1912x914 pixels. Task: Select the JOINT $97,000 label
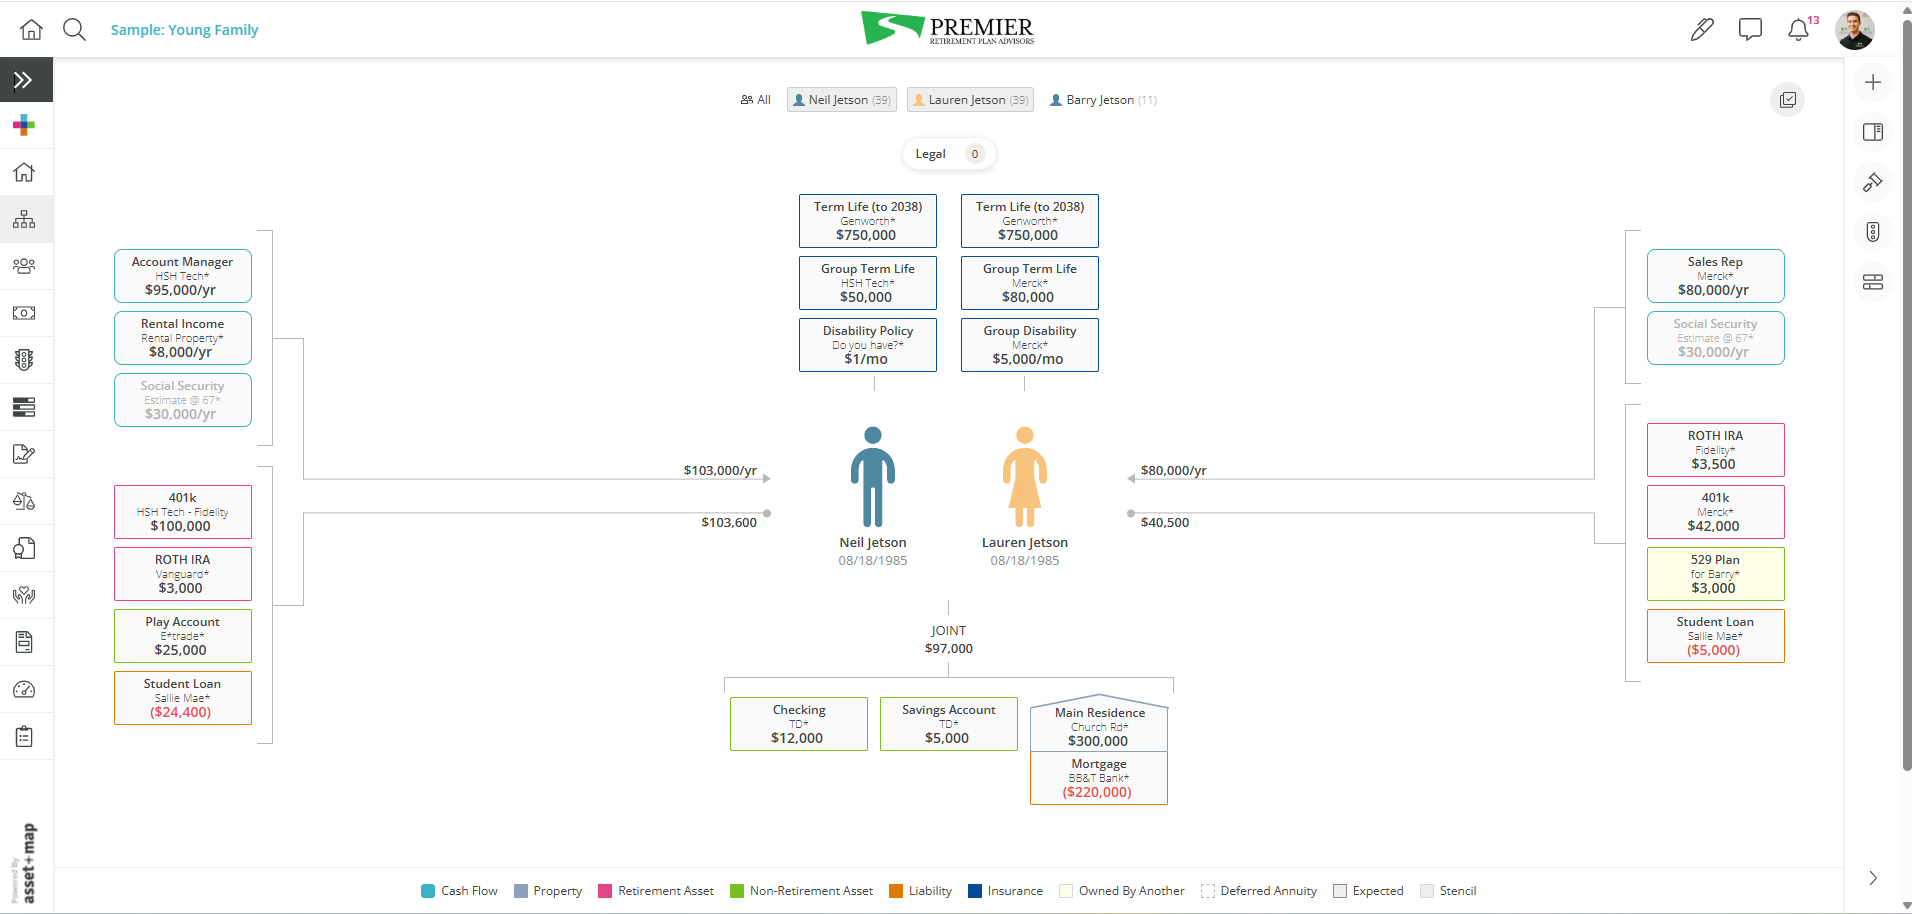(949, 640)
